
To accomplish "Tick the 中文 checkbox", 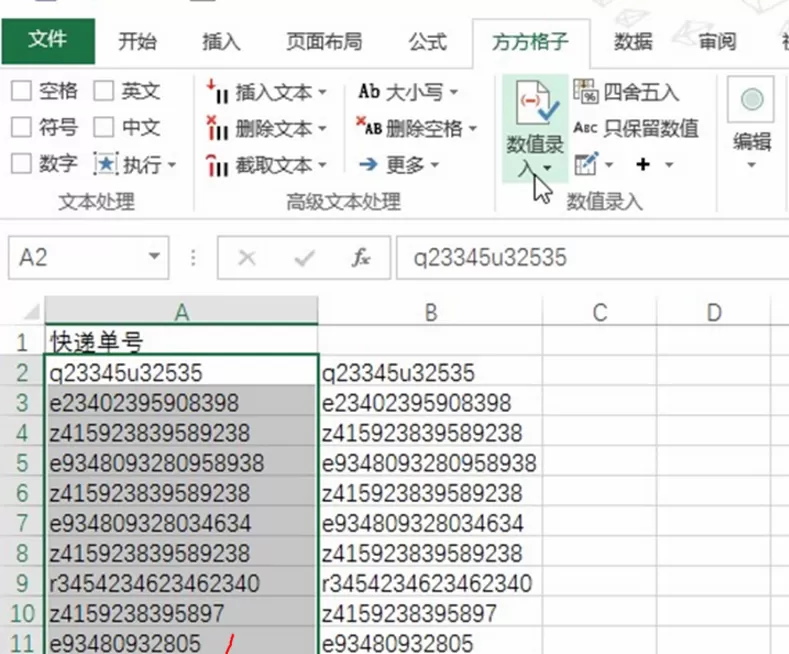I will pos(104,128).
